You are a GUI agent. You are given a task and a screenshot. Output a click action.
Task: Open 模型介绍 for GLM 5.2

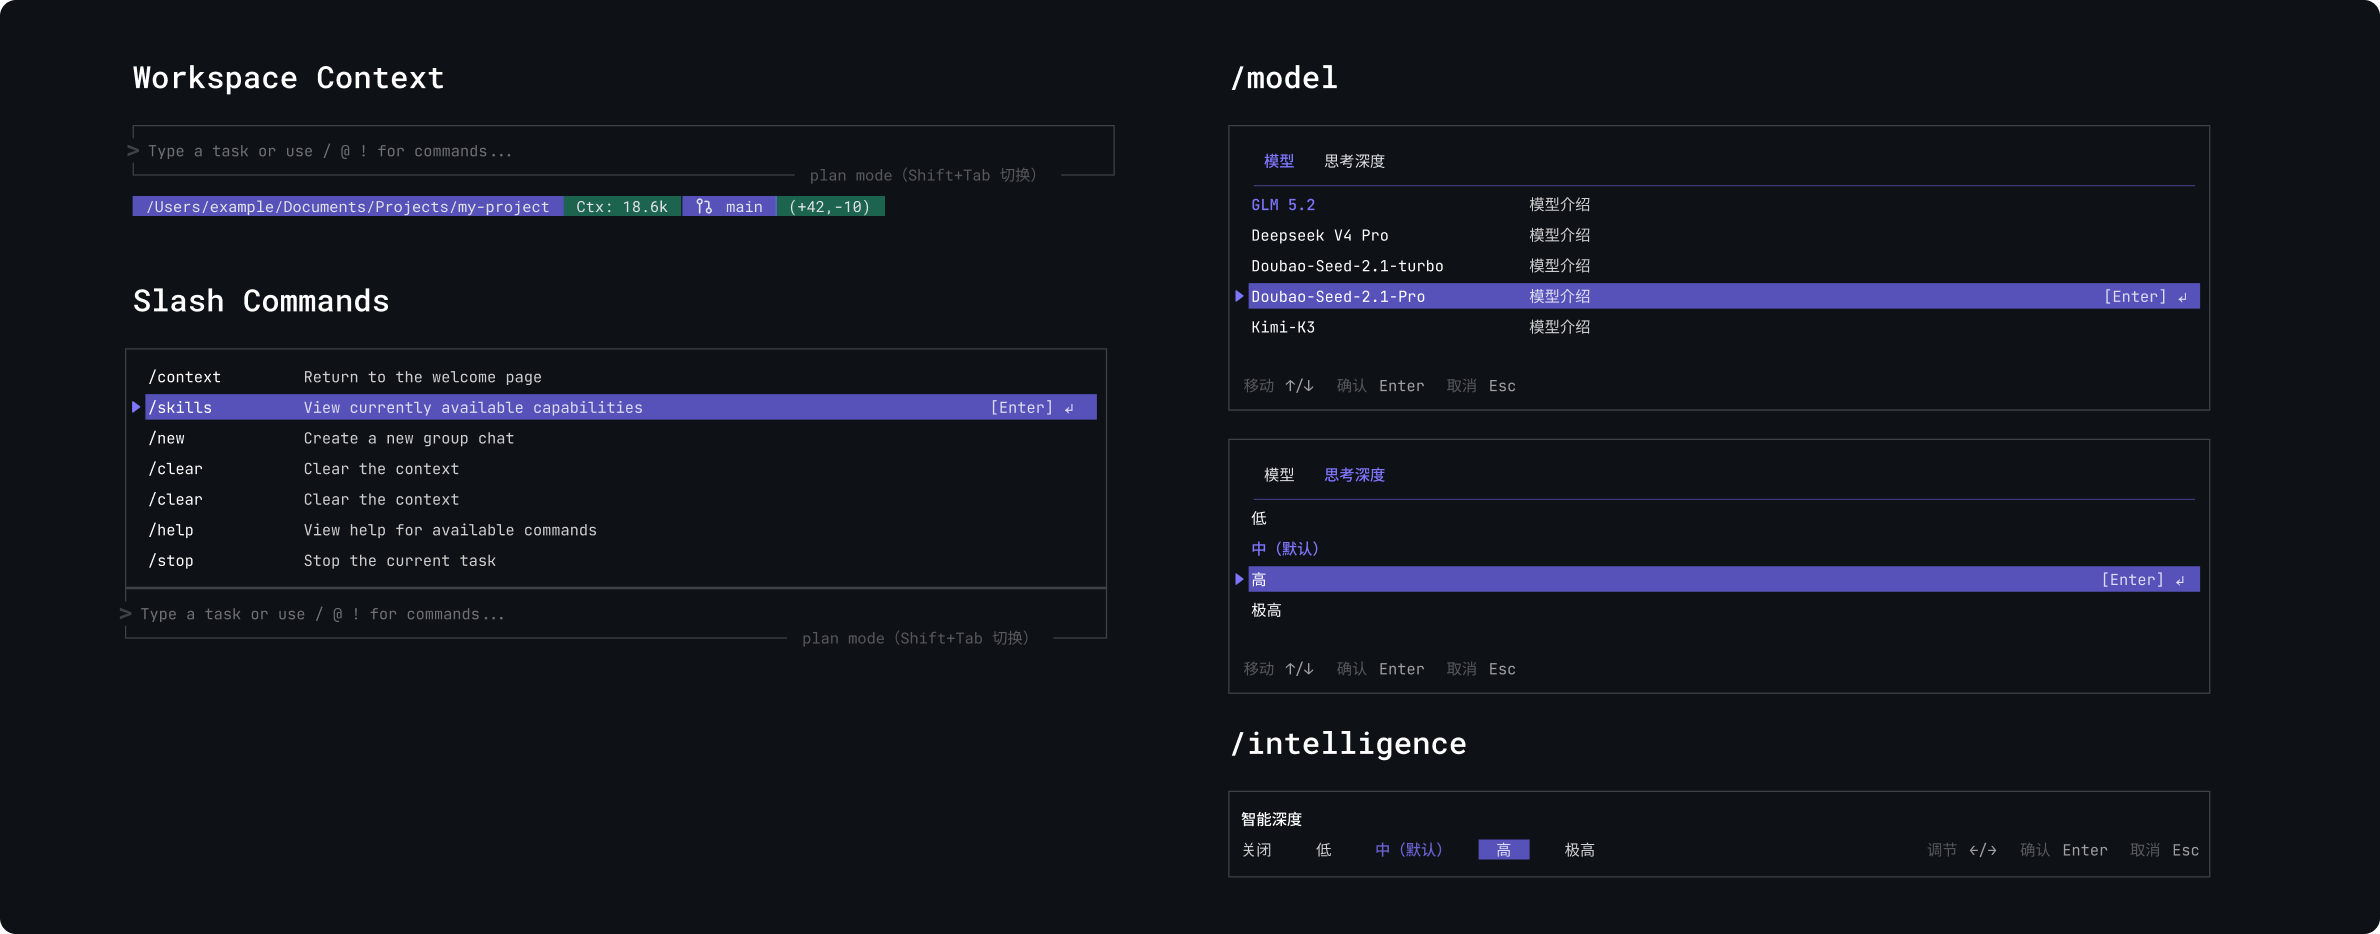(x=1559, y=205)
